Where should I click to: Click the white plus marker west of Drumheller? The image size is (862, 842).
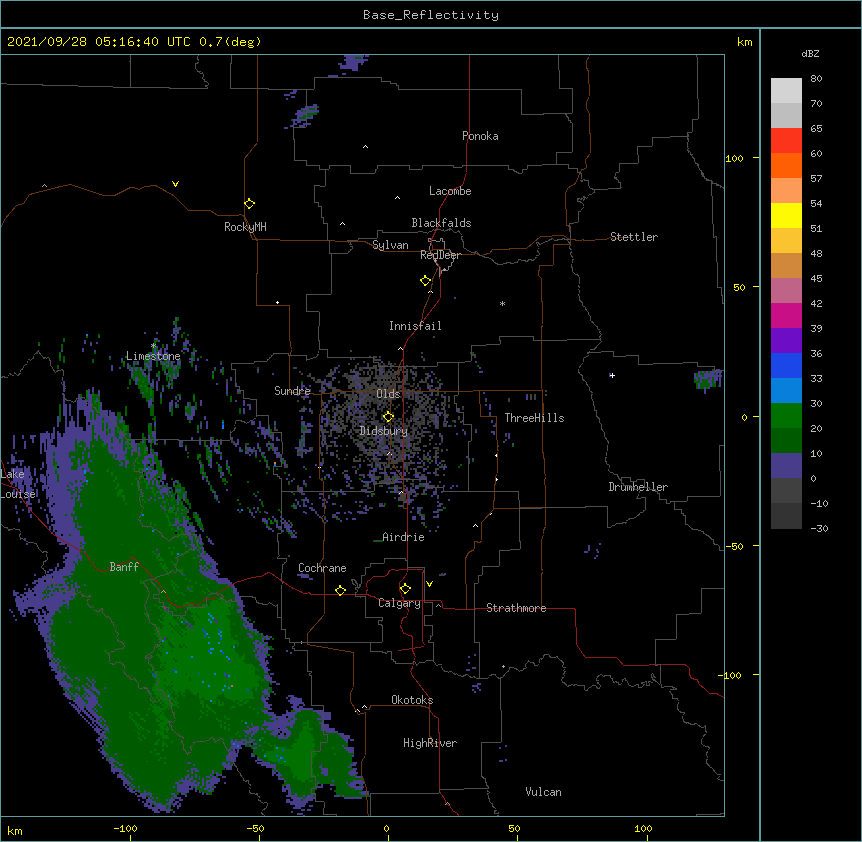(612, 375)
